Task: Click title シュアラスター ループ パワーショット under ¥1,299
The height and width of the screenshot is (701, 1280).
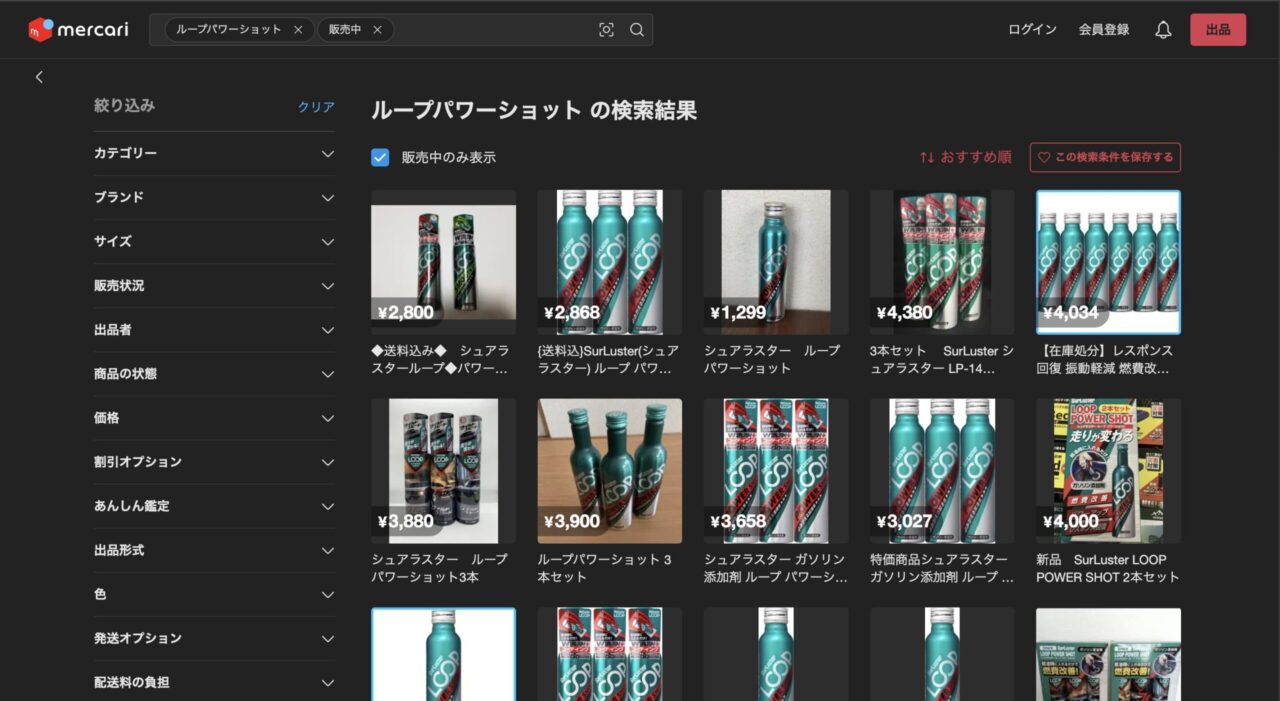Action: [772, 359]
